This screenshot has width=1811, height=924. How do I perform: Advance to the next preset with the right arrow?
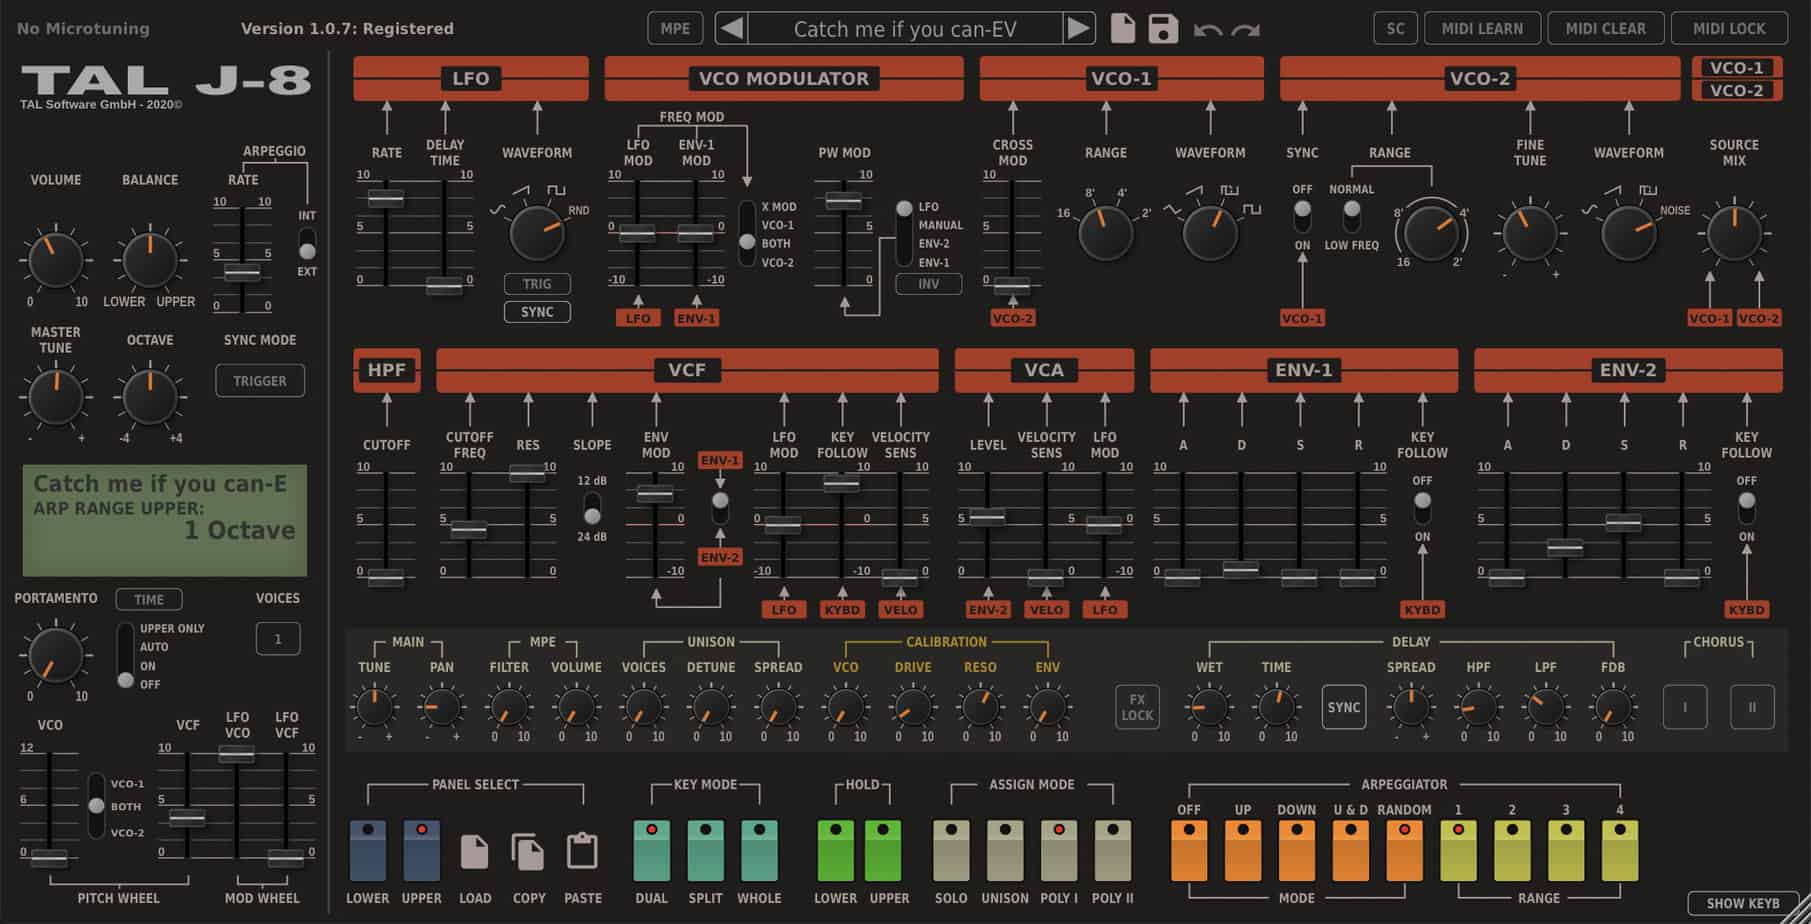point(1080,29)
